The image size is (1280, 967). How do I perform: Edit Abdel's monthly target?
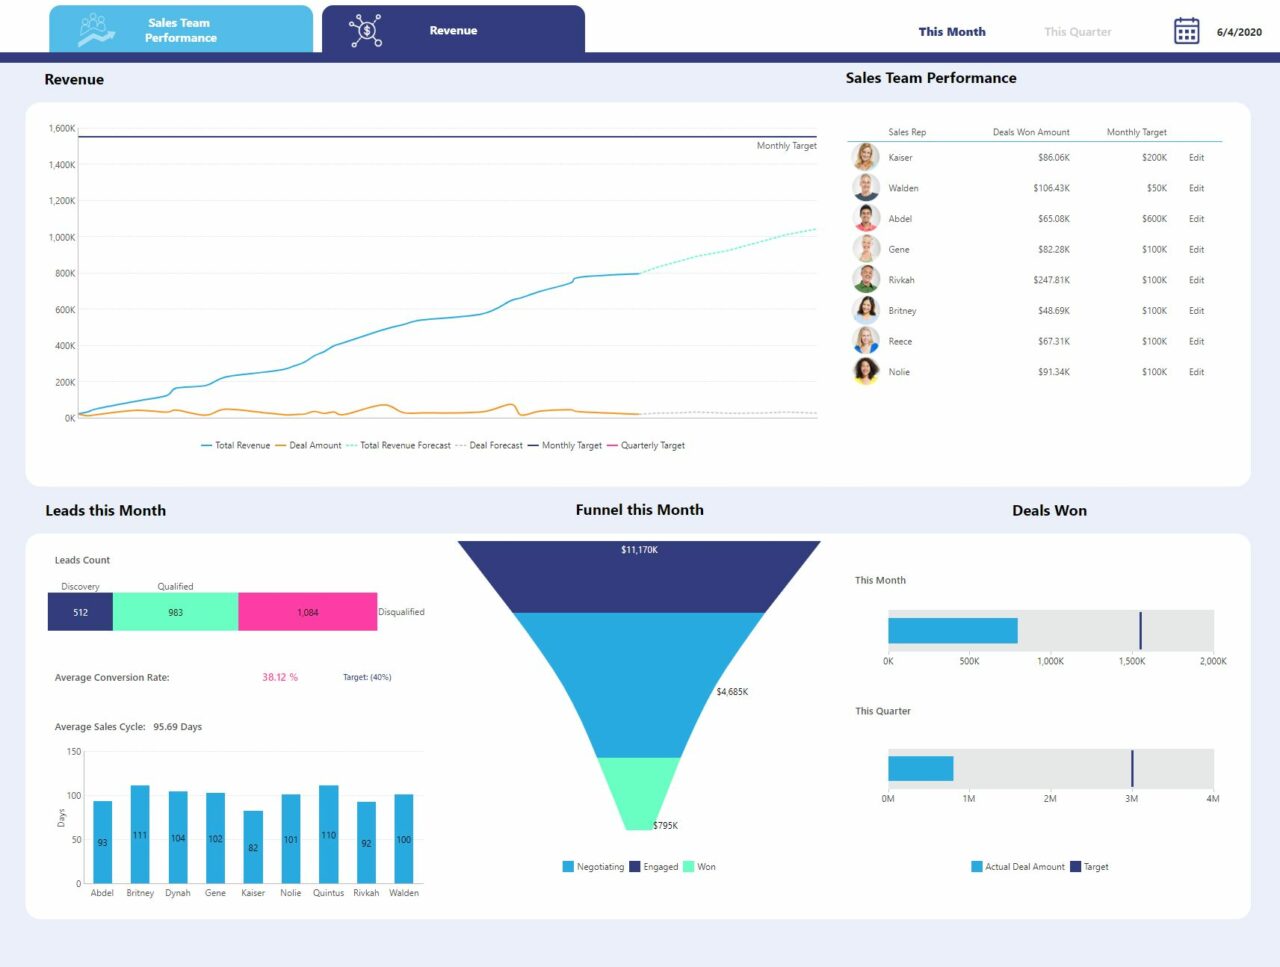[x=1196, y=218]
